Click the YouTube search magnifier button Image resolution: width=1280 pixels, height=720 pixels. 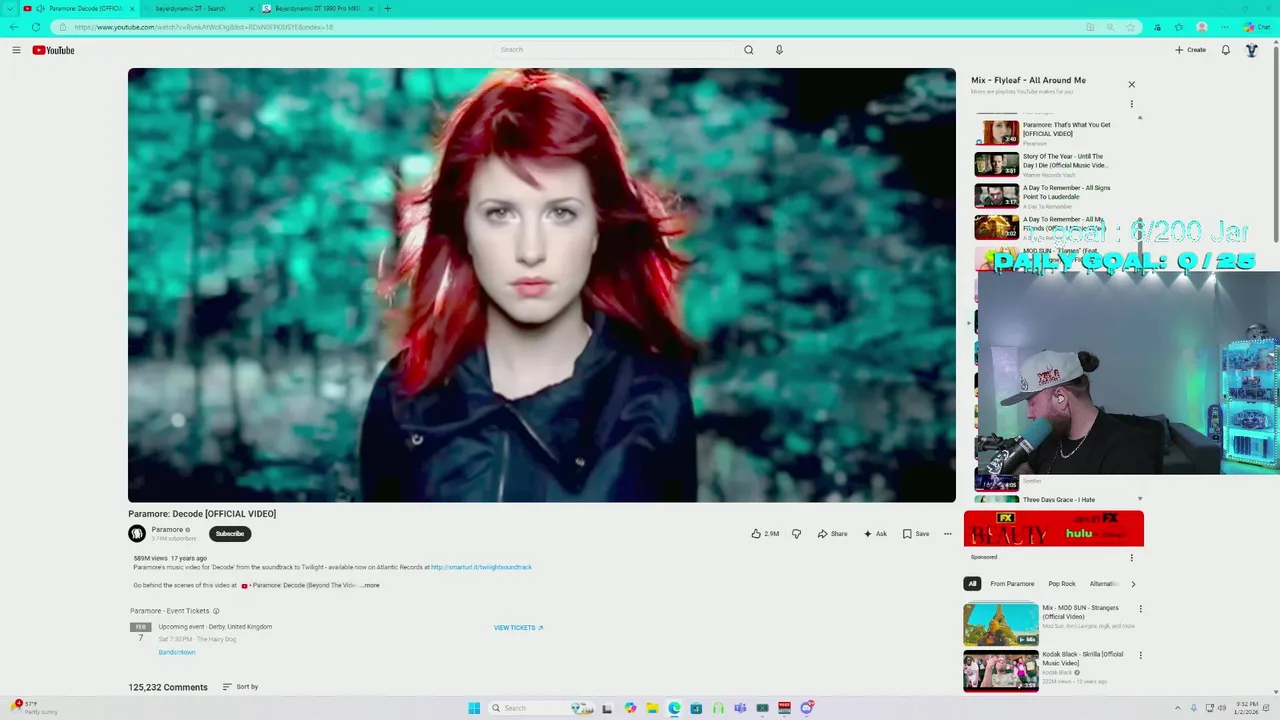click(x=748, y=50)
